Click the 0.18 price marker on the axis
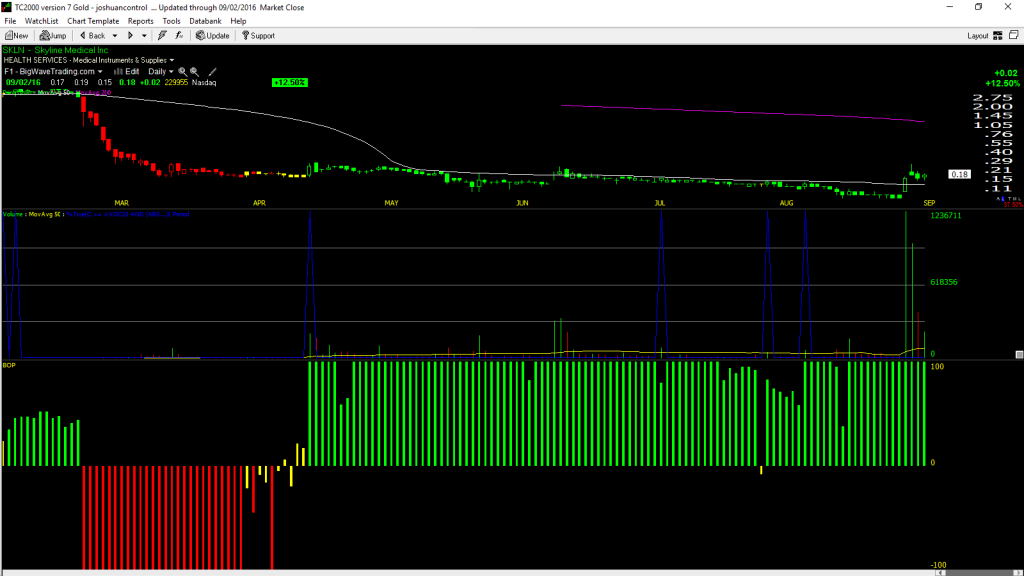The width and height of the screenshot is (1024, 576). pyautogui.click(x=959, y=174)
